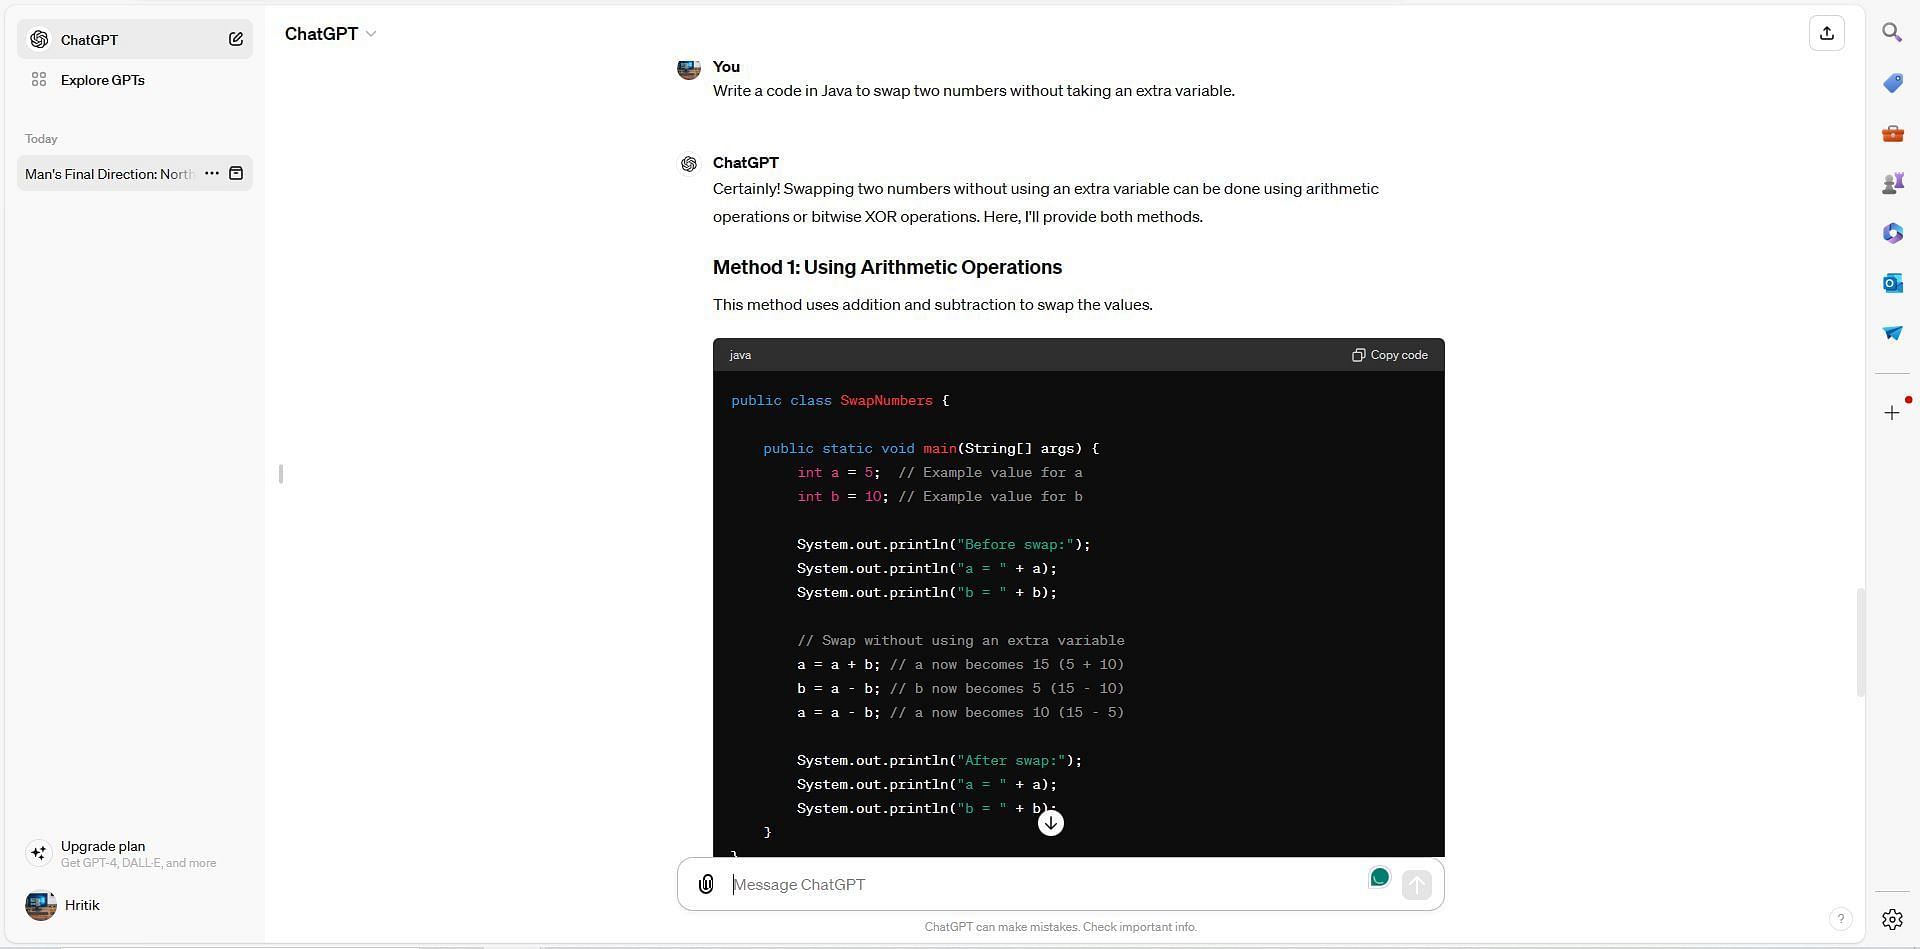Viewport: 1920px width, 949px height.
Task: Click the attach file paperclip icon
Action: coord(706,884)
